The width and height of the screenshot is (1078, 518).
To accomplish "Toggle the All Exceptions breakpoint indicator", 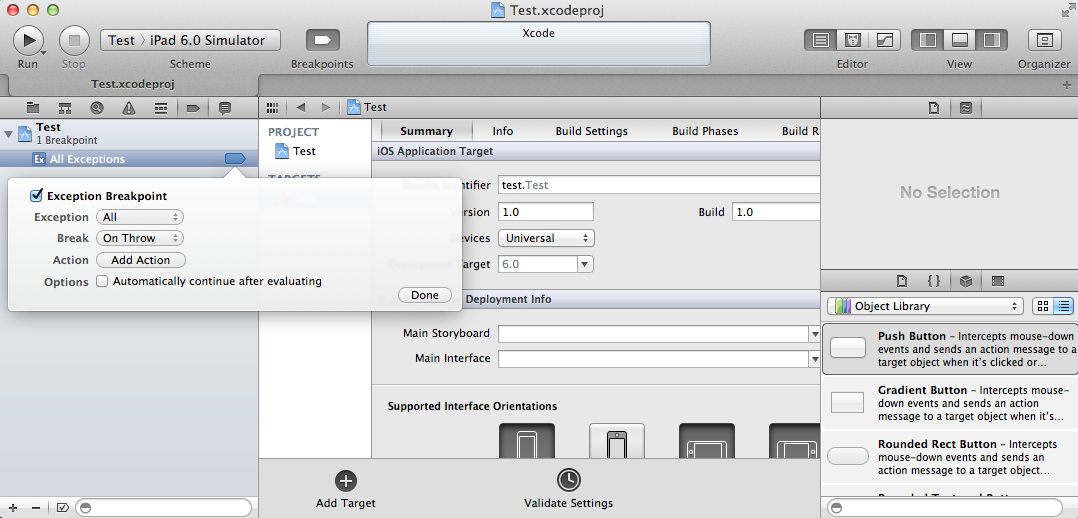I will [x=235, y=159].
